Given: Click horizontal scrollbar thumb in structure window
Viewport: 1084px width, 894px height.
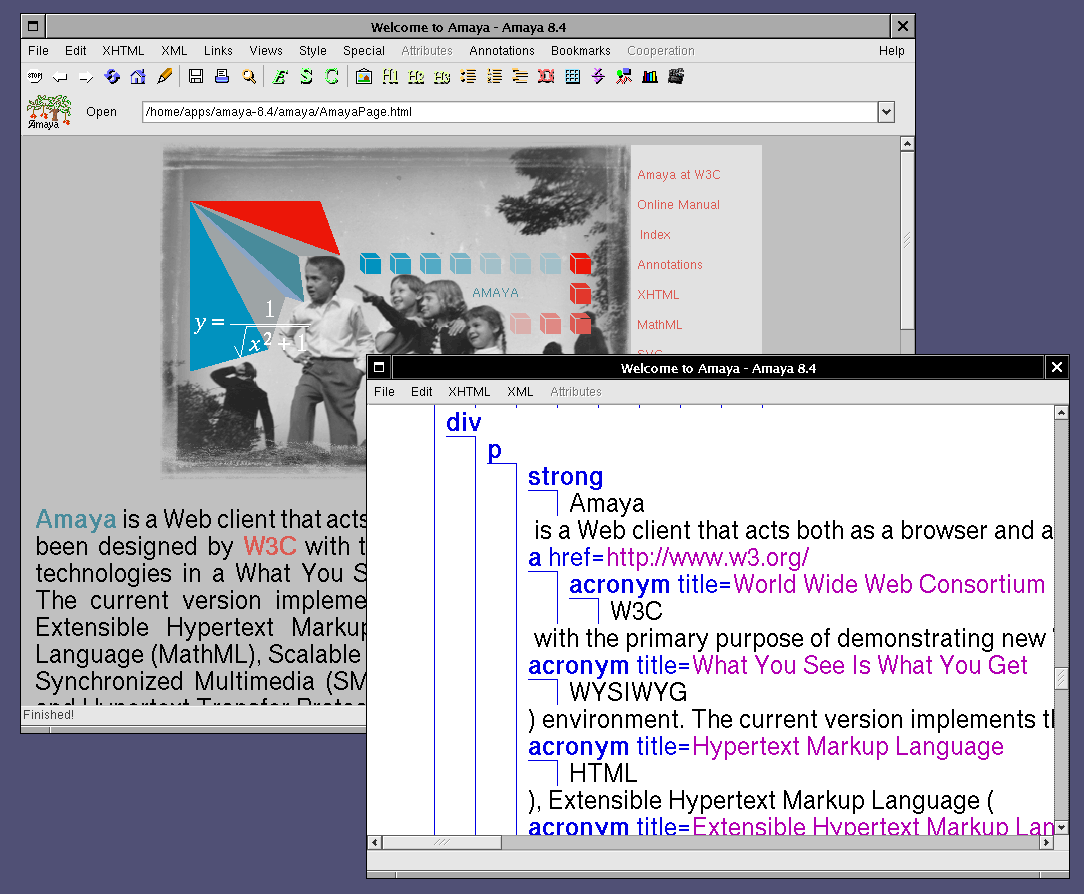Looking at the screenshot, I should (x=441, y=843).
